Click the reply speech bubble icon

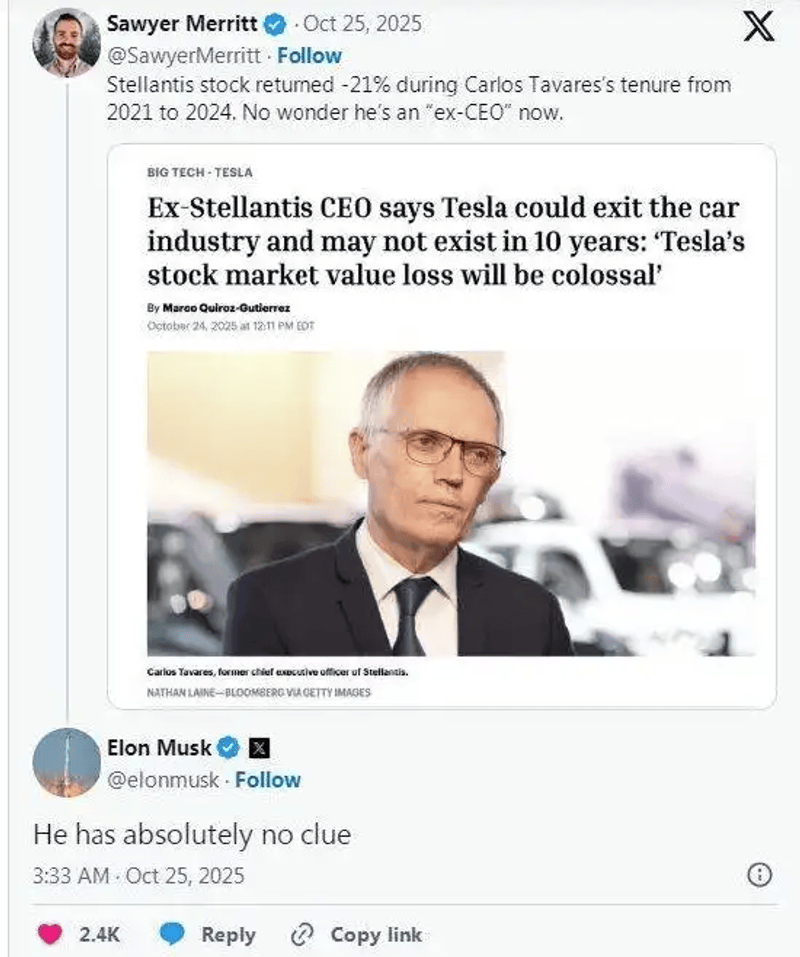pos(173,935)
